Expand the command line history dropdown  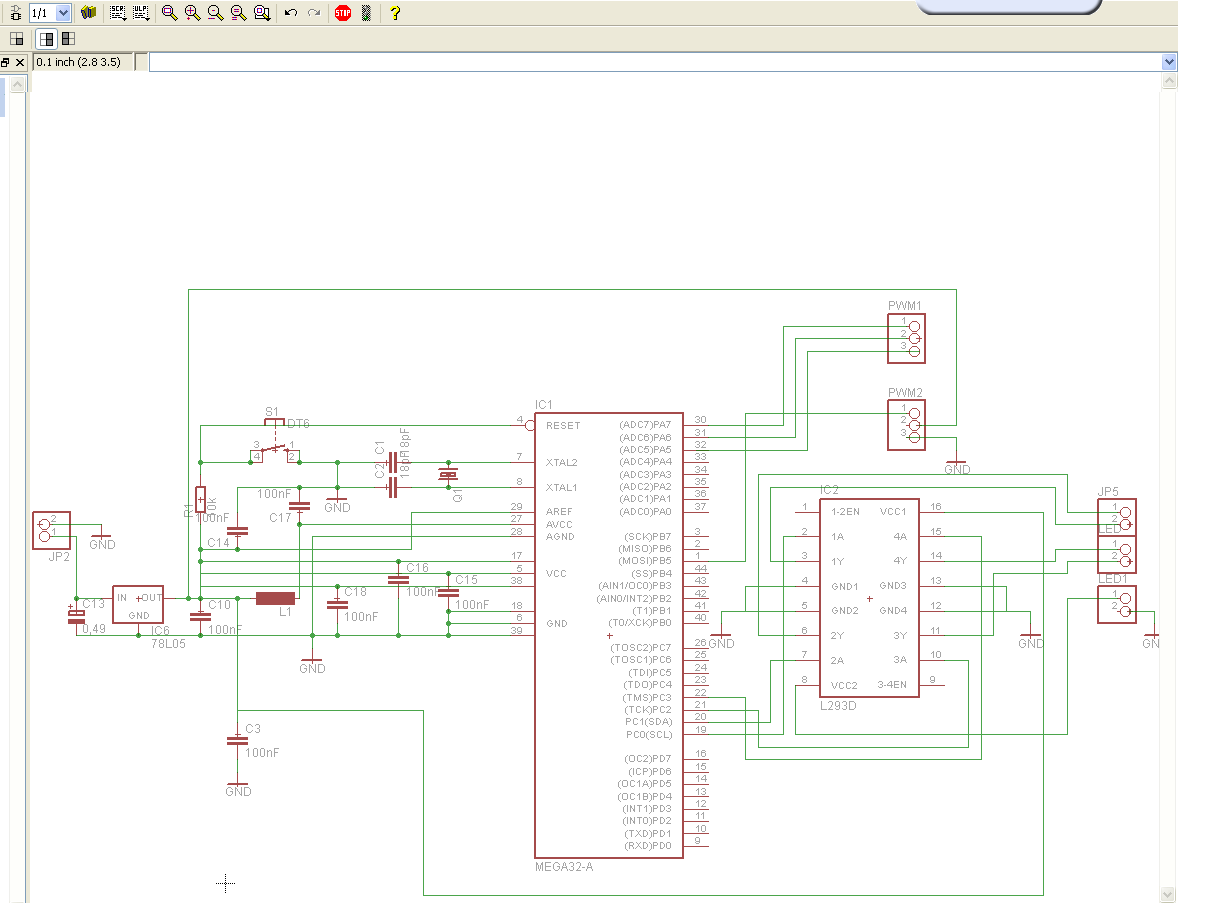pyautogui.click(x=1169, y=62)
